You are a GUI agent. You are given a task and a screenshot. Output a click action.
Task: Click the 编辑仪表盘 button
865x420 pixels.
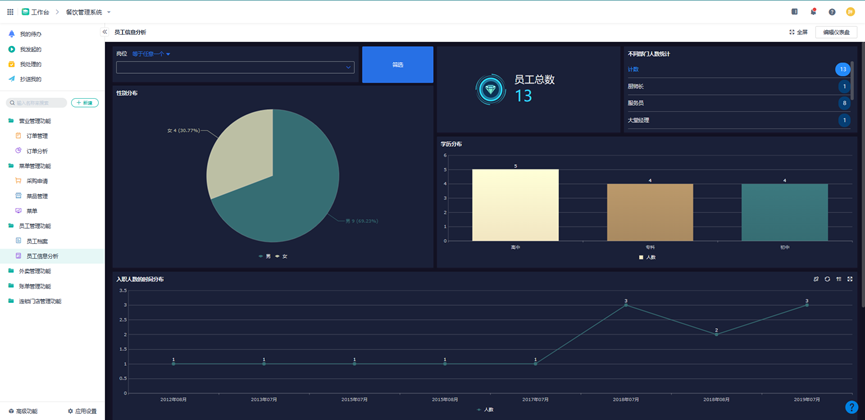(835, 32)
